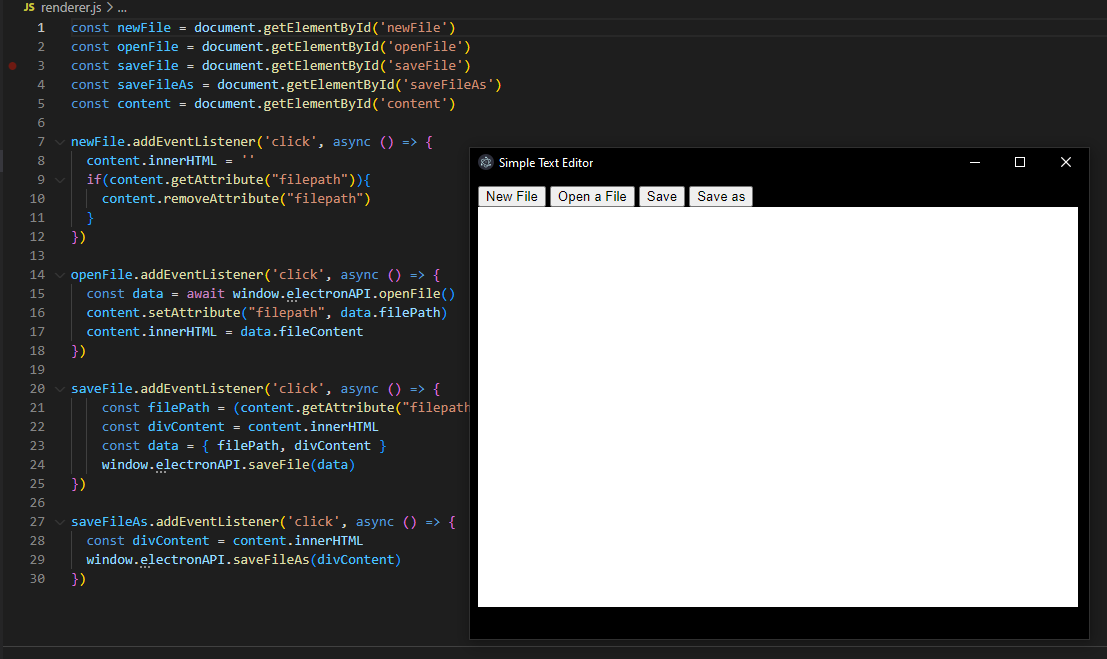Collapse the saveFile listener fold on line 20

tap(60, 389)
